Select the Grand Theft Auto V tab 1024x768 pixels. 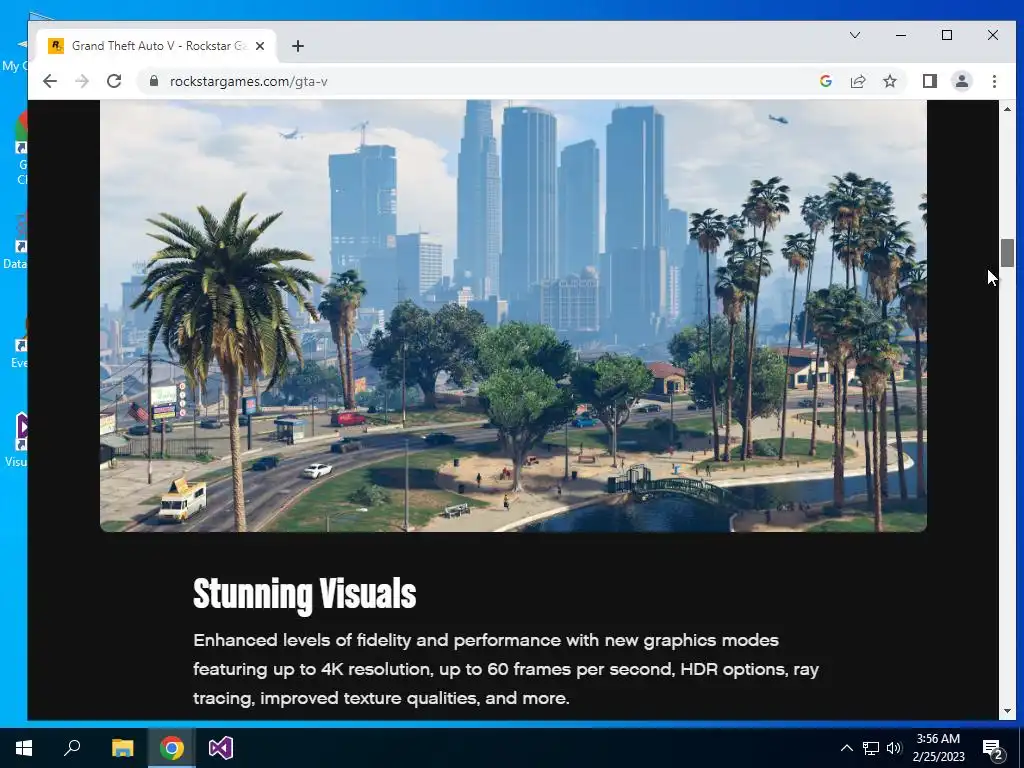(157, 46)
